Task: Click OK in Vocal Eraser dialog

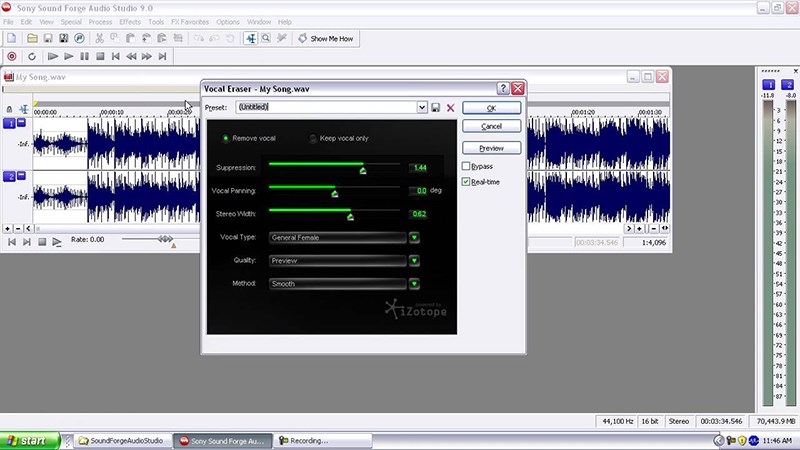Action: [x=491, y=108]
